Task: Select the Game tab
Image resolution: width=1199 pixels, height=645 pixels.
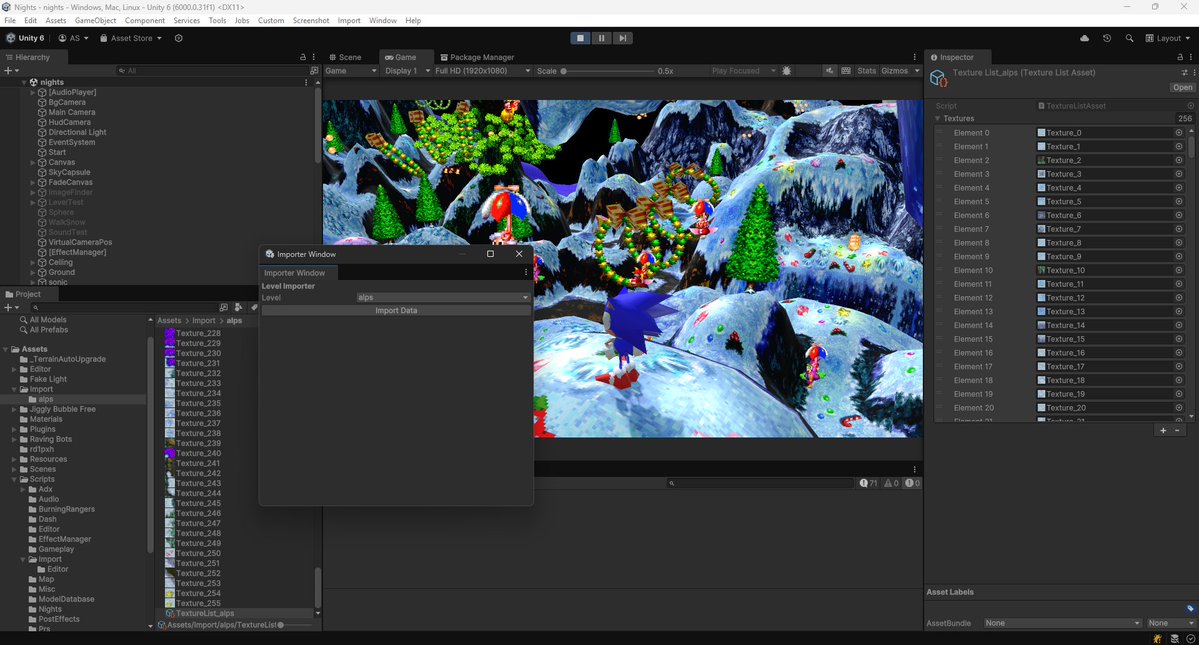Action: tap(401, 57)
